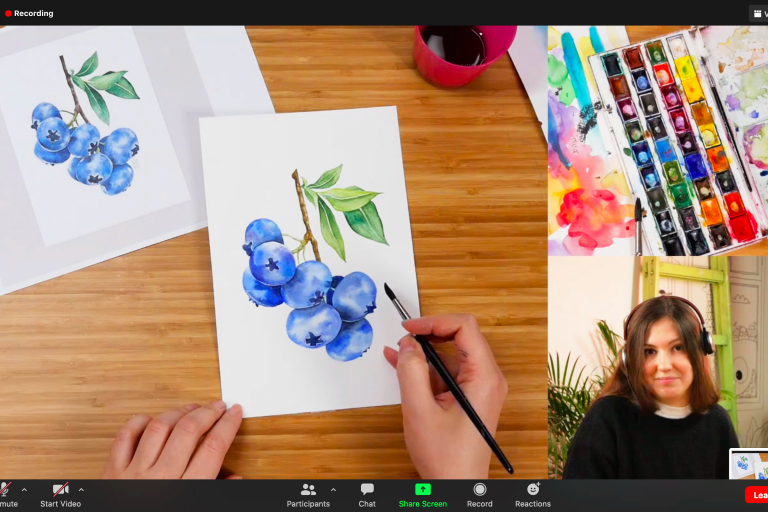Select the watercolor palette video tile
Screen dimensions: 768x512
(657, 140)
